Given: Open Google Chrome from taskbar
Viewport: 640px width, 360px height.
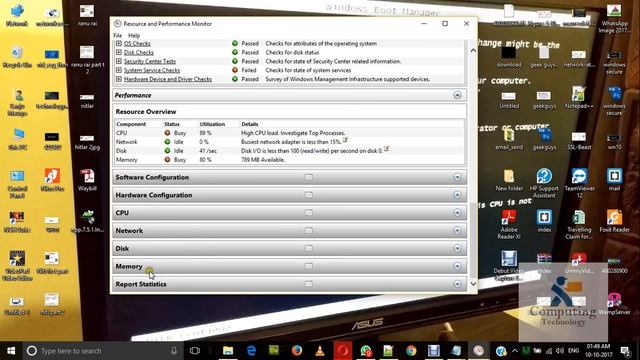Looking at the screenshot, I should (411, 351).
